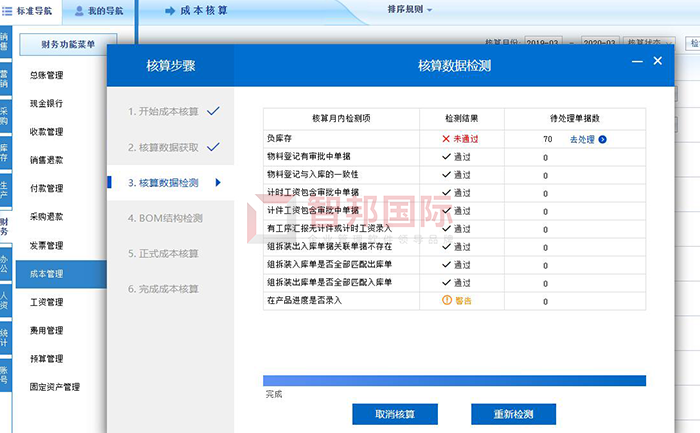Open the 办公 side tab

coord(5,263)
